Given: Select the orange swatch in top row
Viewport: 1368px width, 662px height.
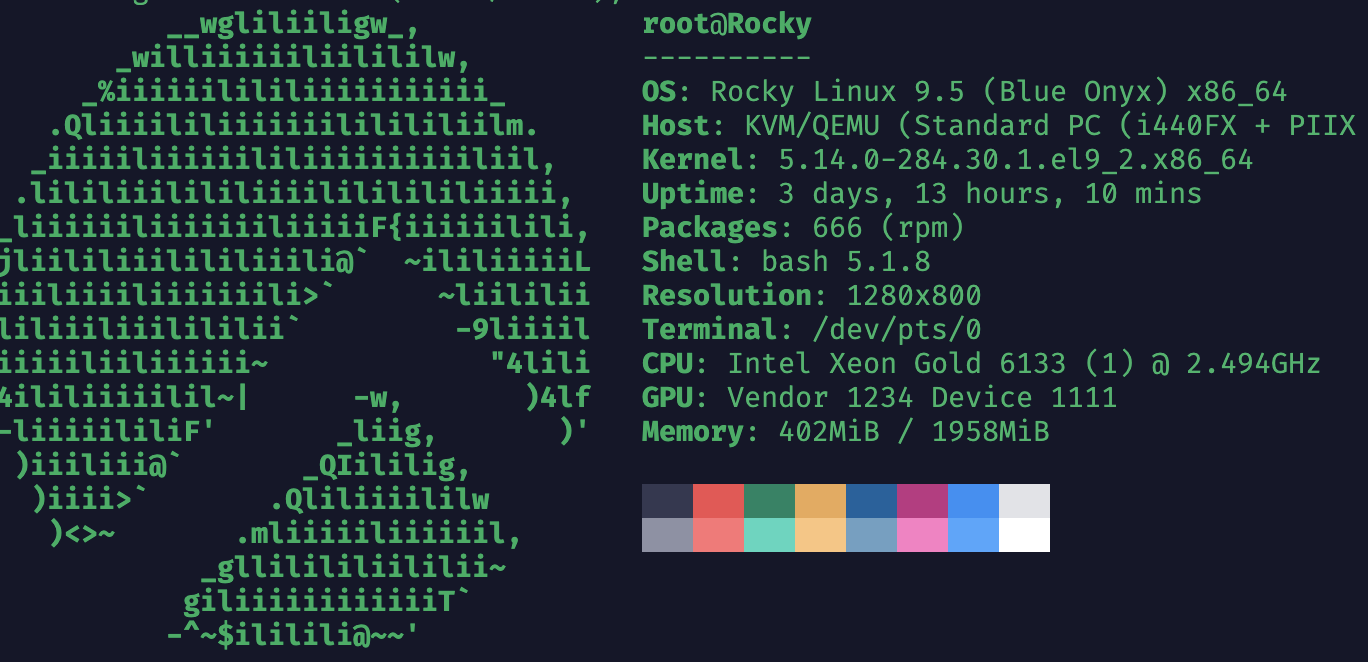Looking at the screenshot, I should 820,501.
